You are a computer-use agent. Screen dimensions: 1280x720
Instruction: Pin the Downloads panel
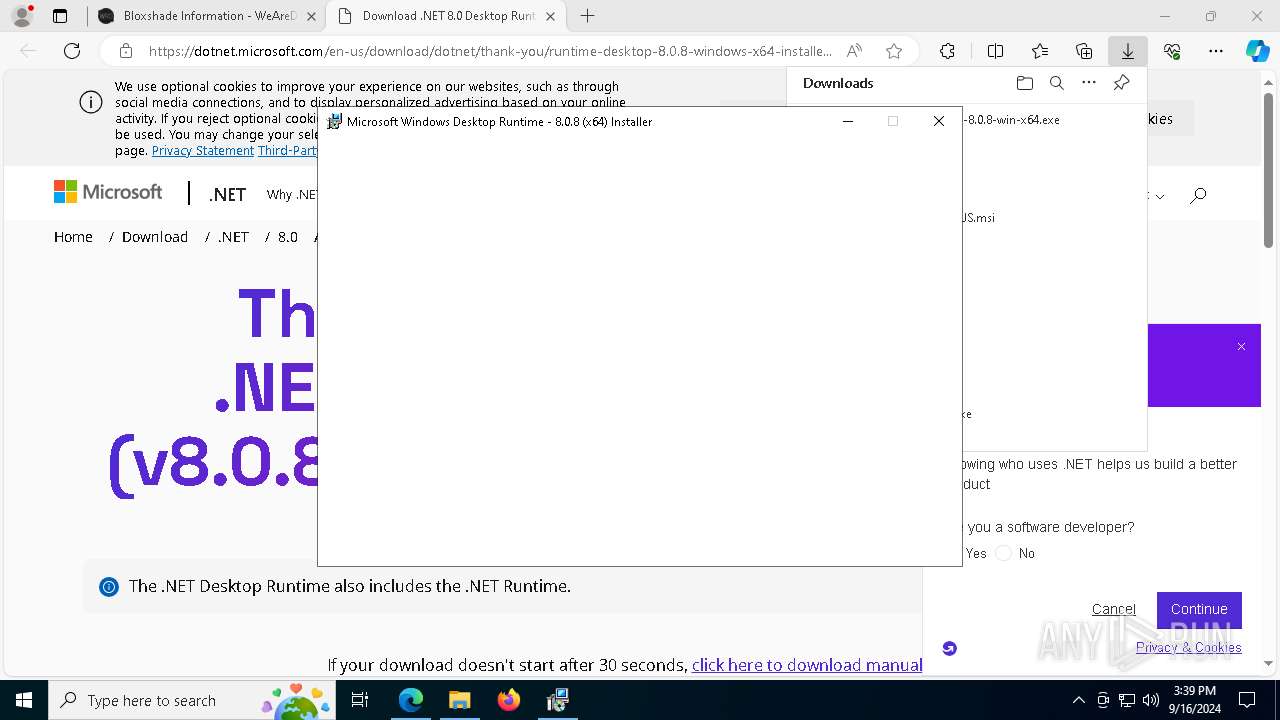coord(1122,83)
